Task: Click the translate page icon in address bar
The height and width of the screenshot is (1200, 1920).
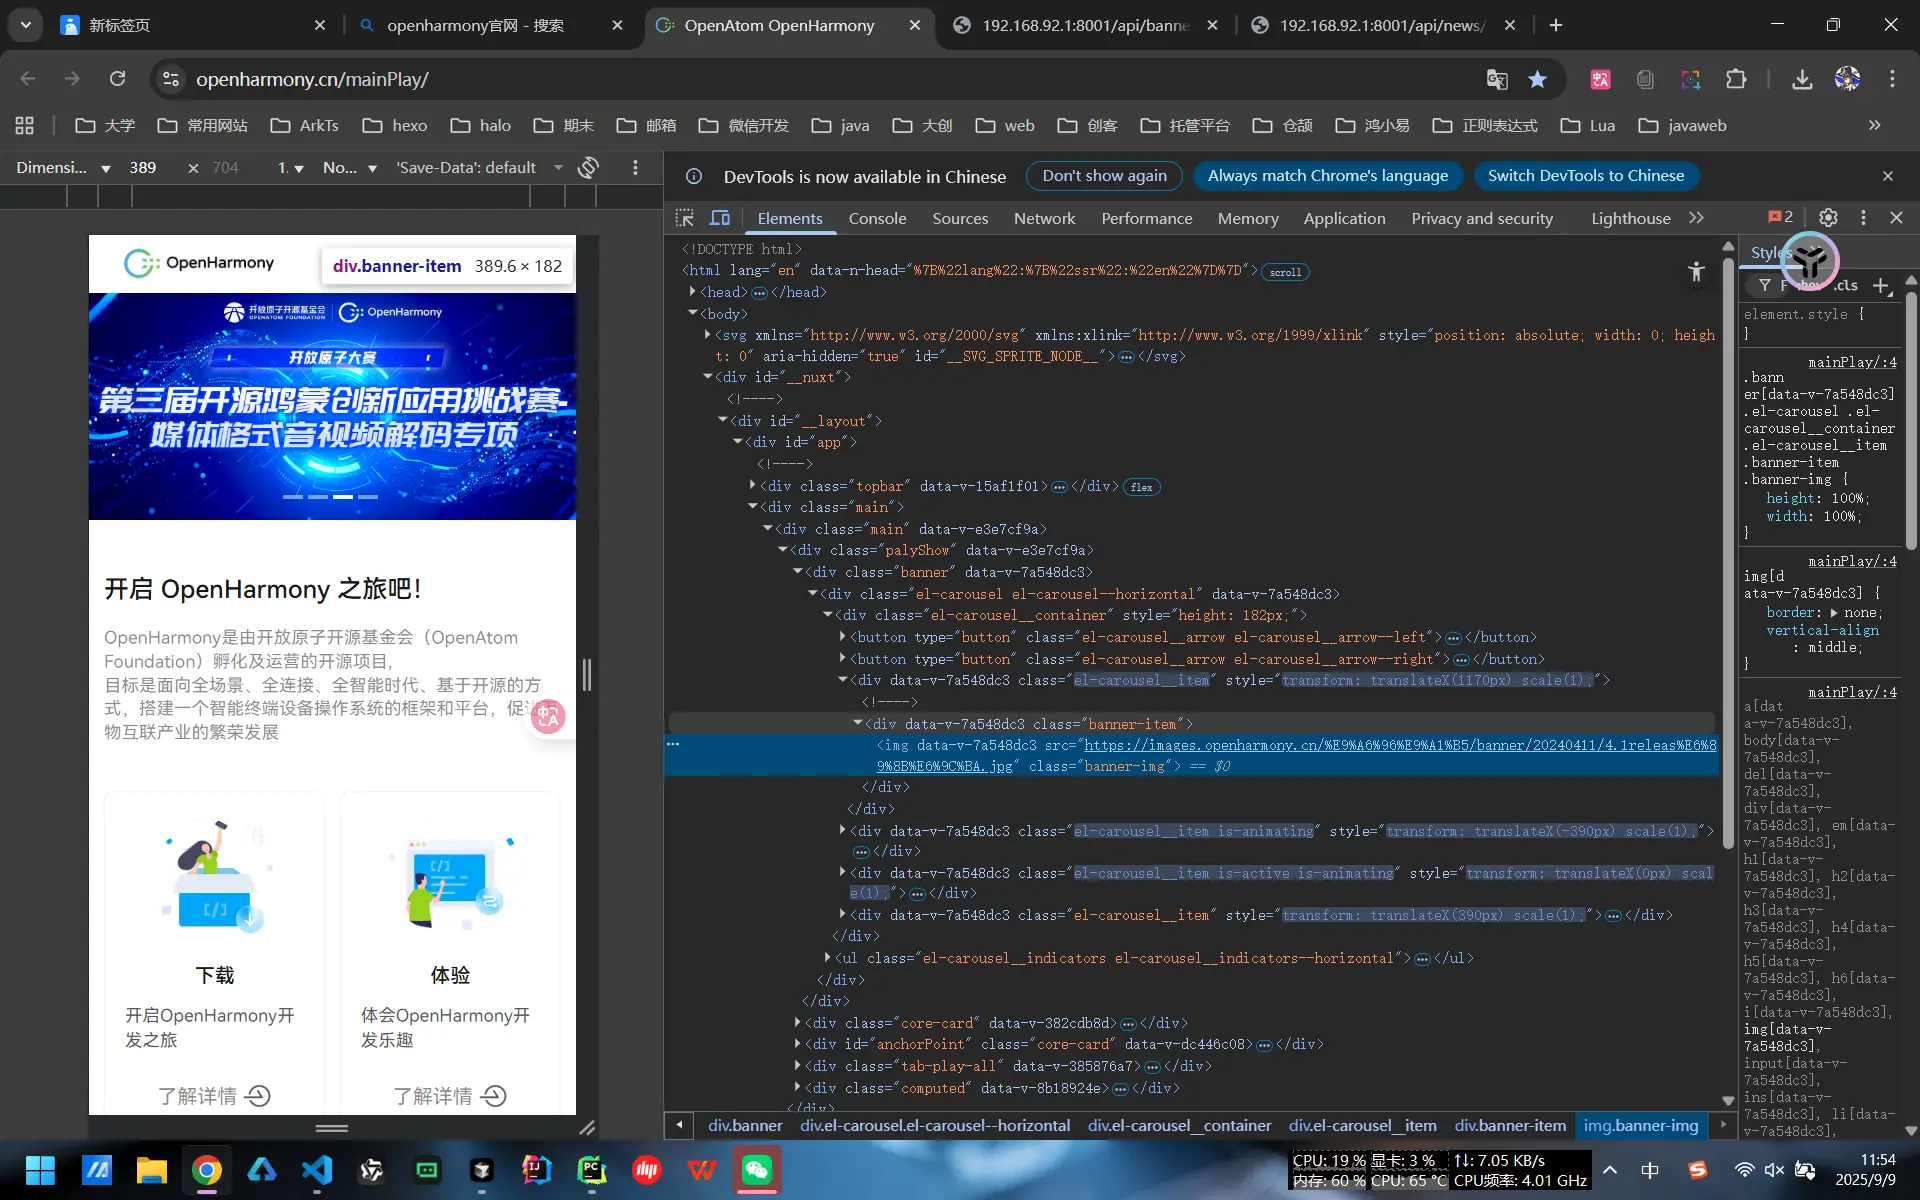Action: [1496, 79]
